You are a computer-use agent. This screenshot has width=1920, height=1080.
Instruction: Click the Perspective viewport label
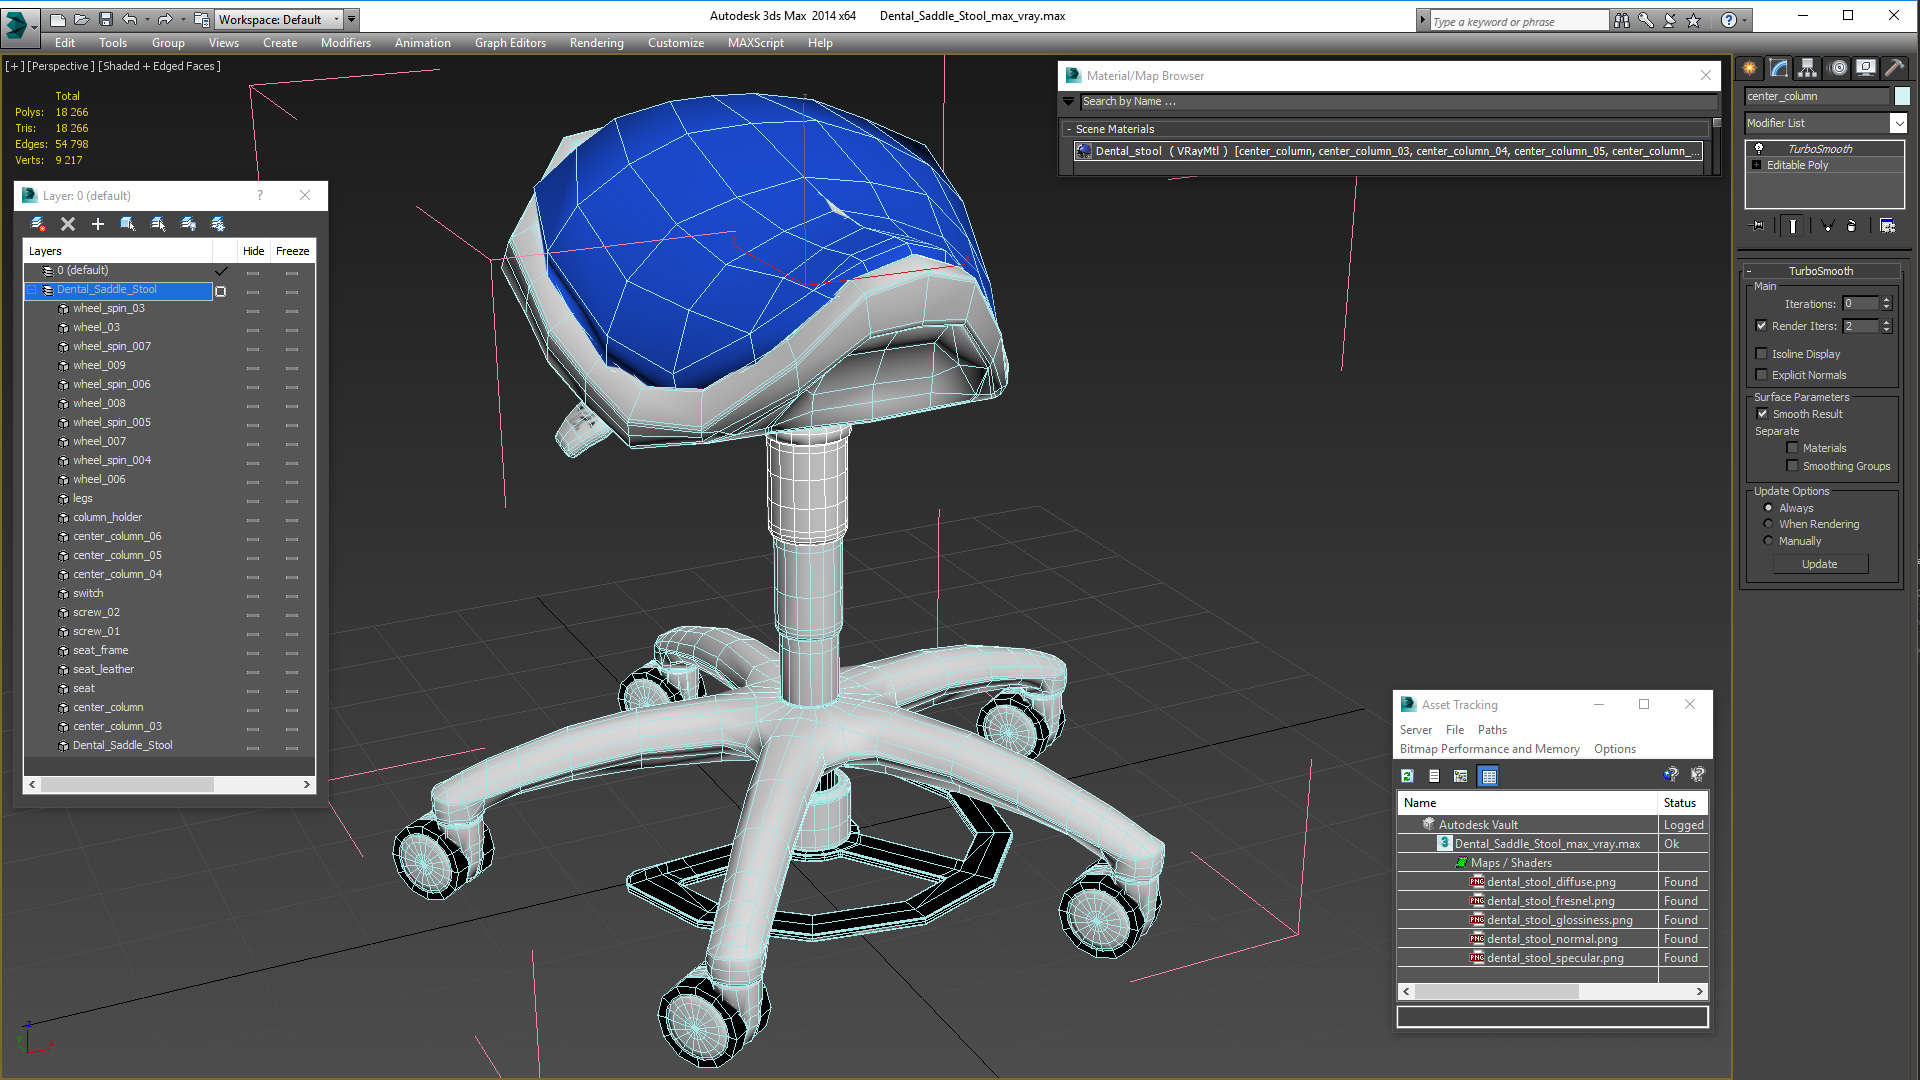click(x=61, y=66)
